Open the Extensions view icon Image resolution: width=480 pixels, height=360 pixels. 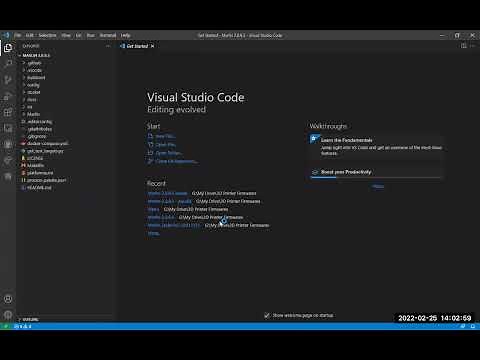(8, 112)
